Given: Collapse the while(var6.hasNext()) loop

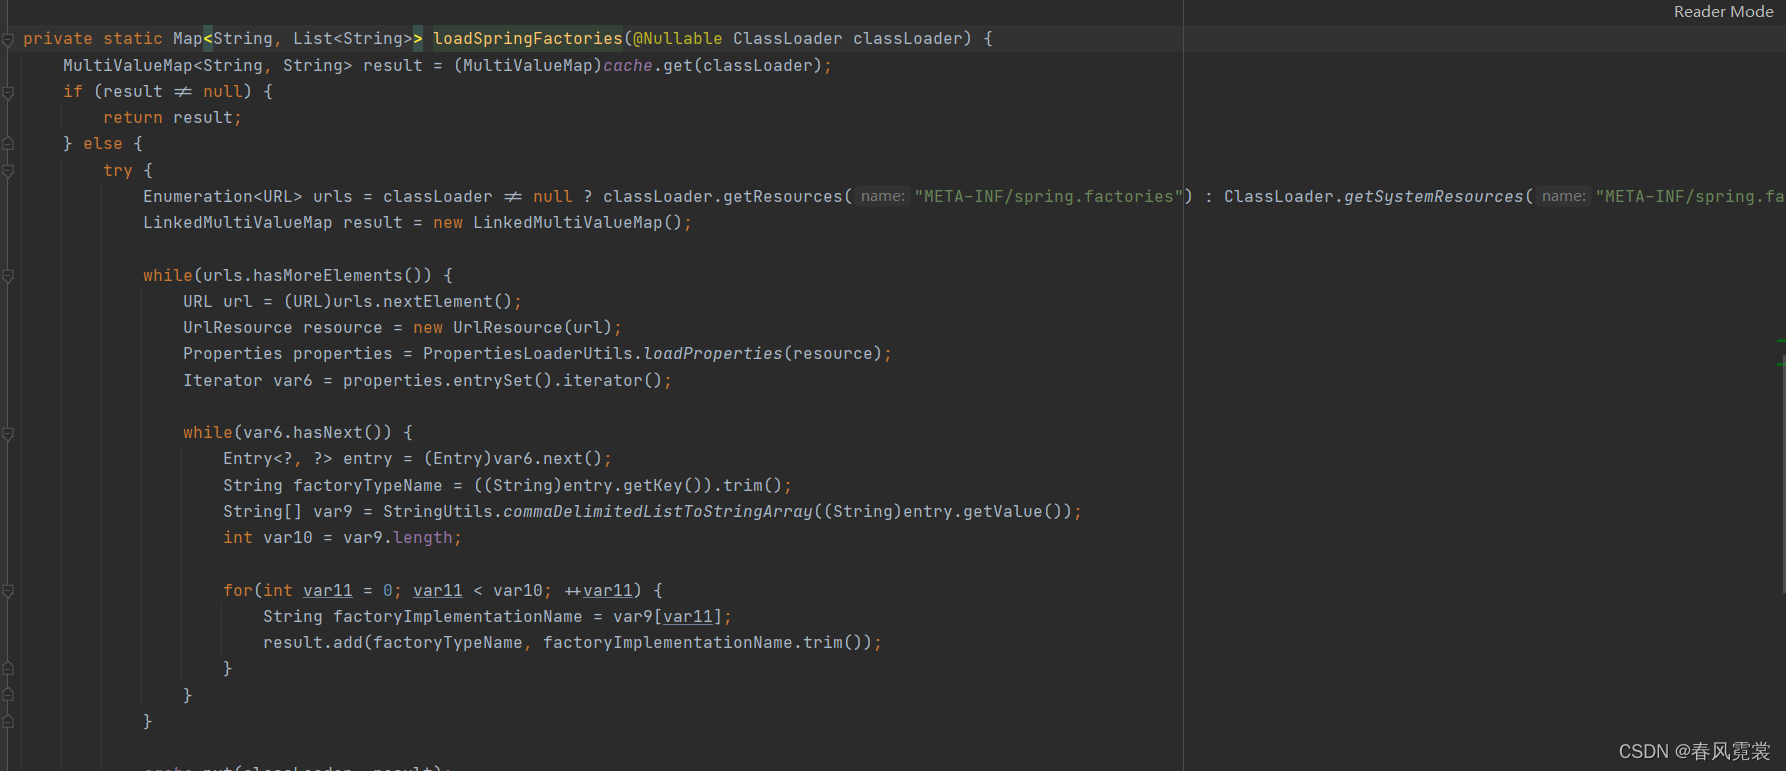Looking at the screenshot, I should (x=8, y=433).
